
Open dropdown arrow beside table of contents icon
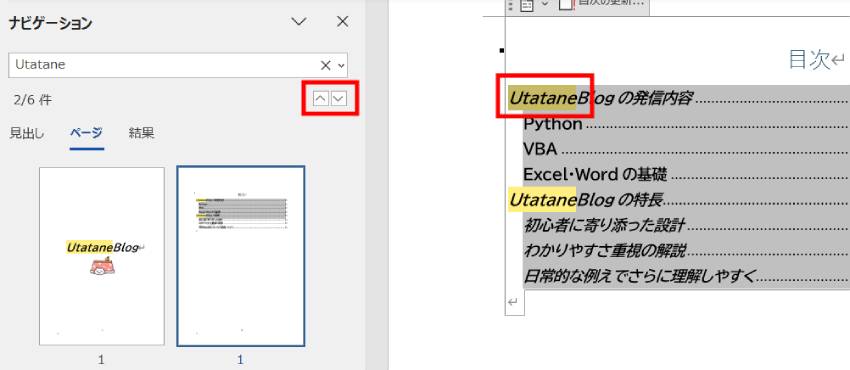tap(545, 4)
